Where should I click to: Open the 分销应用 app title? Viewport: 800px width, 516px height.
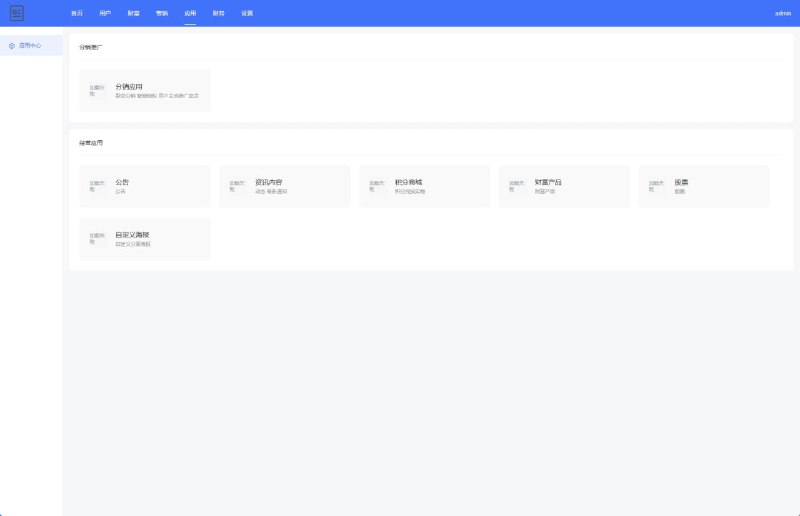[129, 87]
